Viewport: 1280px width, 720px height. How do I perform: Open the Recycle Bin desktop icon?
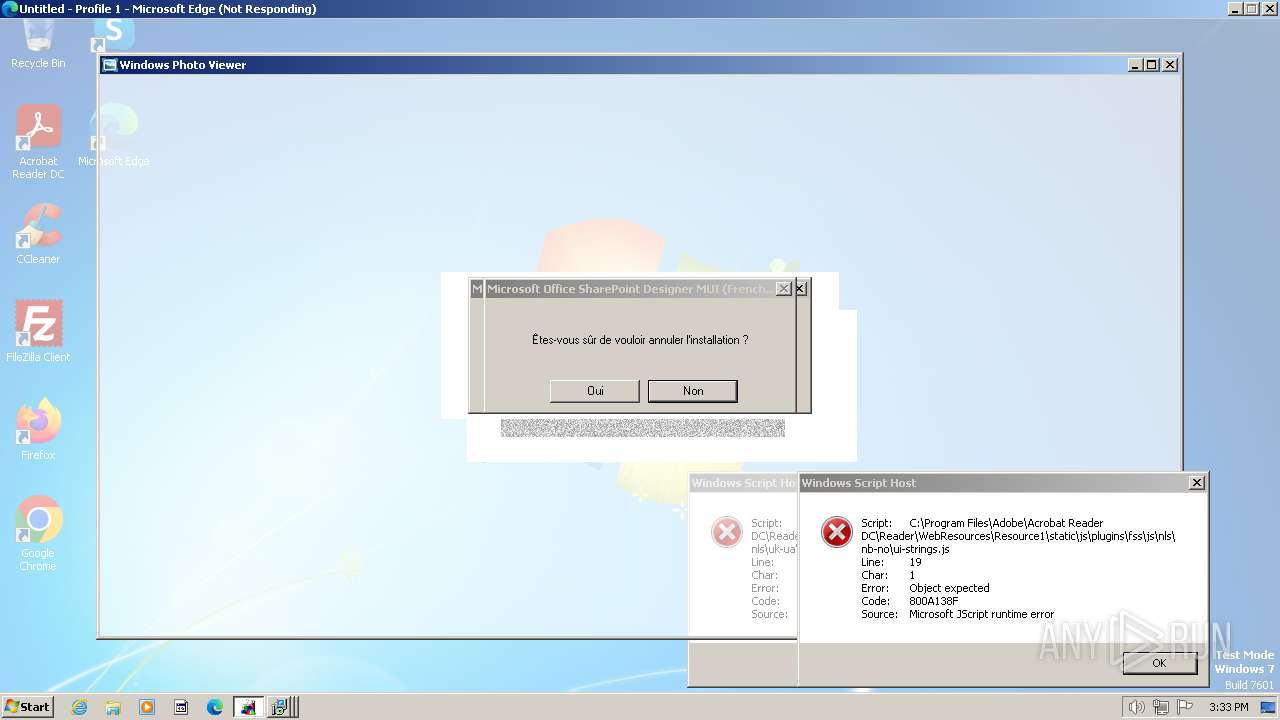coord(38,45)
